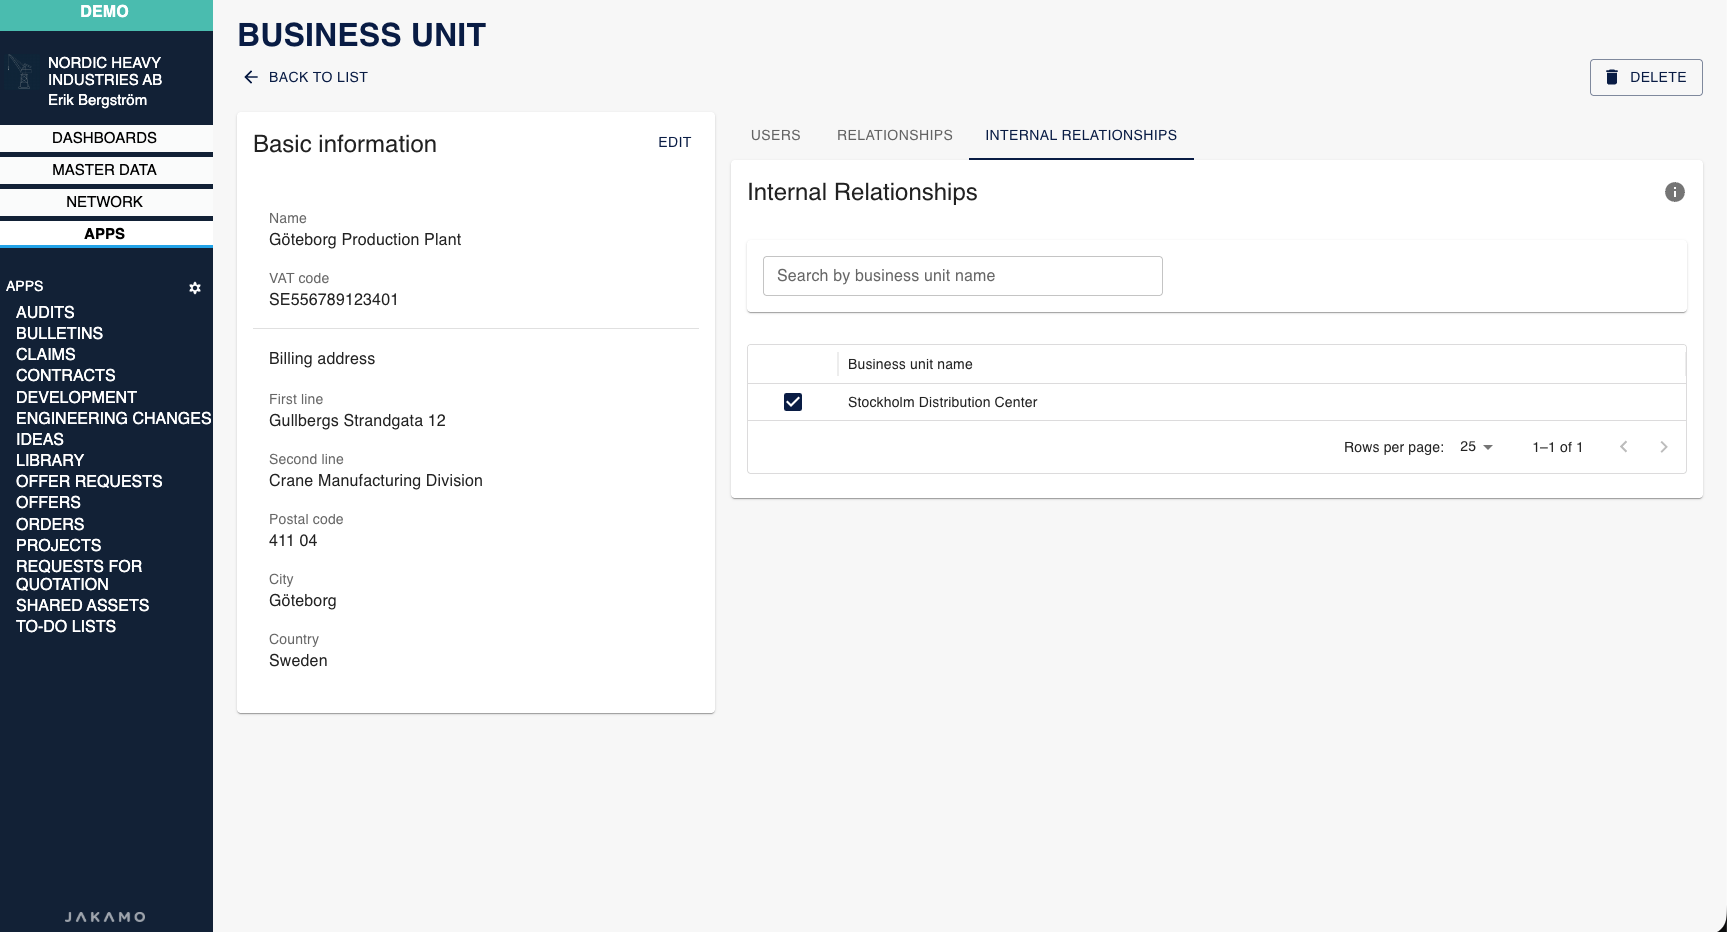
Task: Open the Contracts app
Action: [65, 375]
